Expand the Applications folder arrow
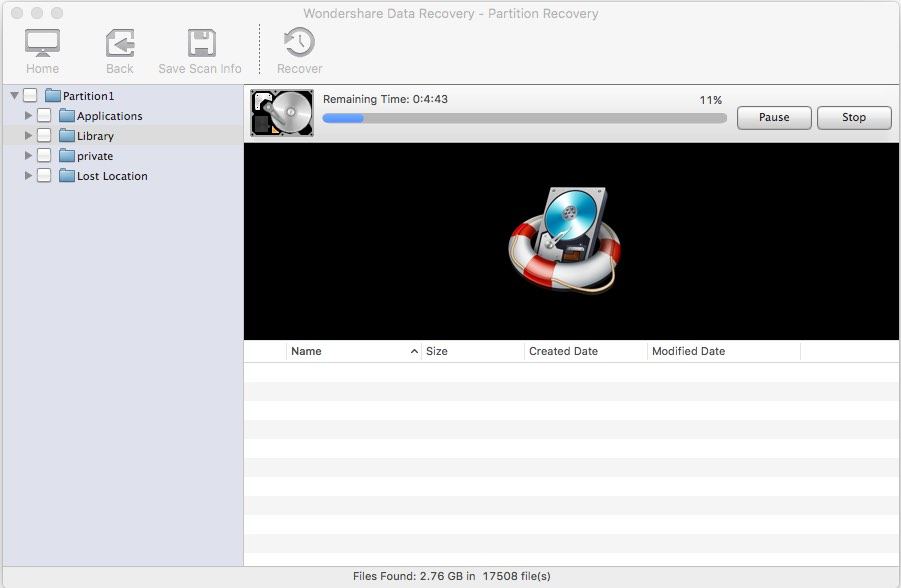This screenshot has height=588, width=901. click(x=28, y=116)
